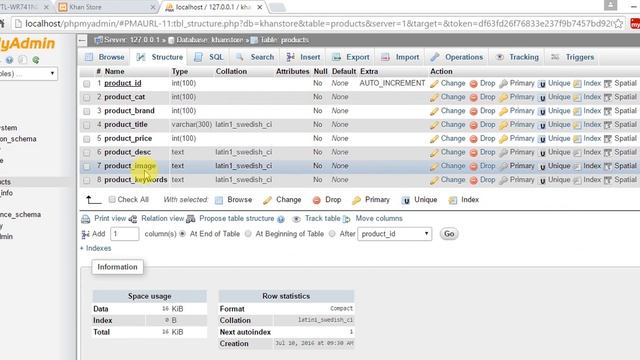
Task: Open the Search tab
Action: pyautogui.click(x=255, y=57)
